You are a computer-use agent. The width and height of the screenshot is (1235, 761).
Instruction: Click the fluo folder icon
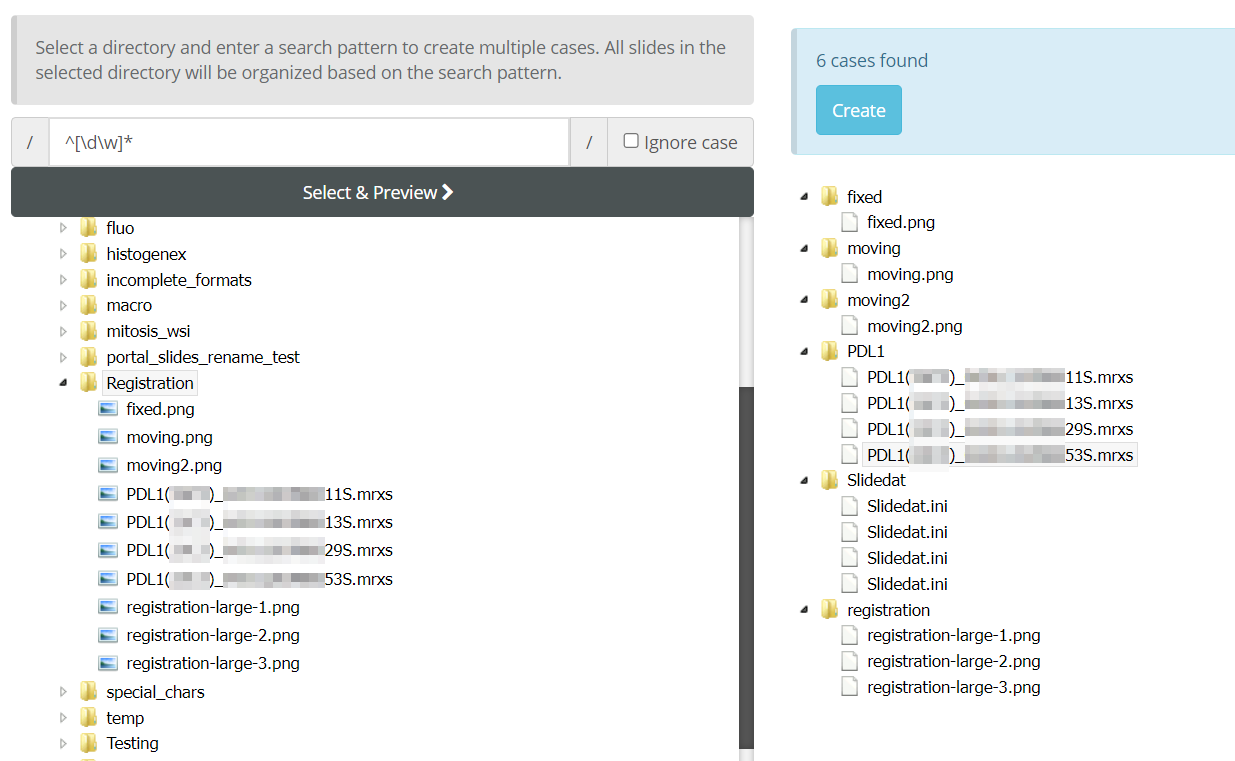pos(89,228)
